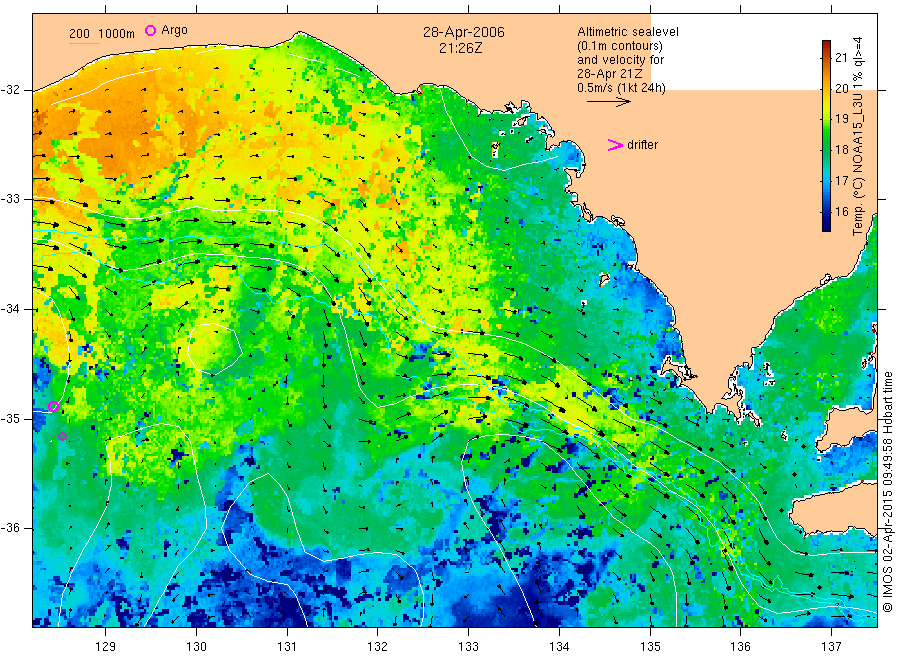Click the 'Altimetric sealevel' legend text

627,32
